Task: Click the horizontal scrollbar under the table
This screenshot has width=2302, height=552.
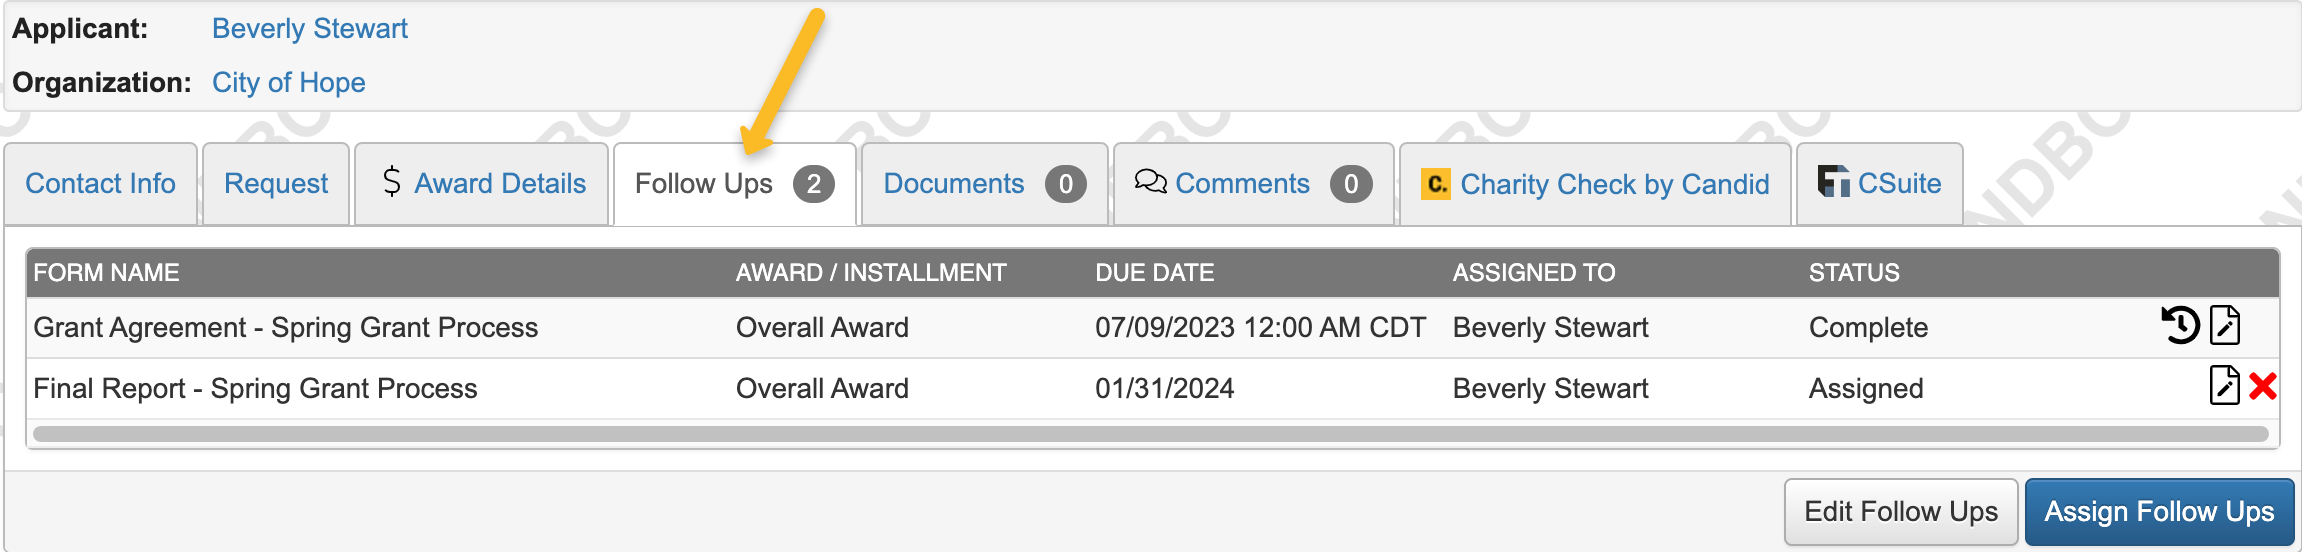Action: tap(1151, 434)
